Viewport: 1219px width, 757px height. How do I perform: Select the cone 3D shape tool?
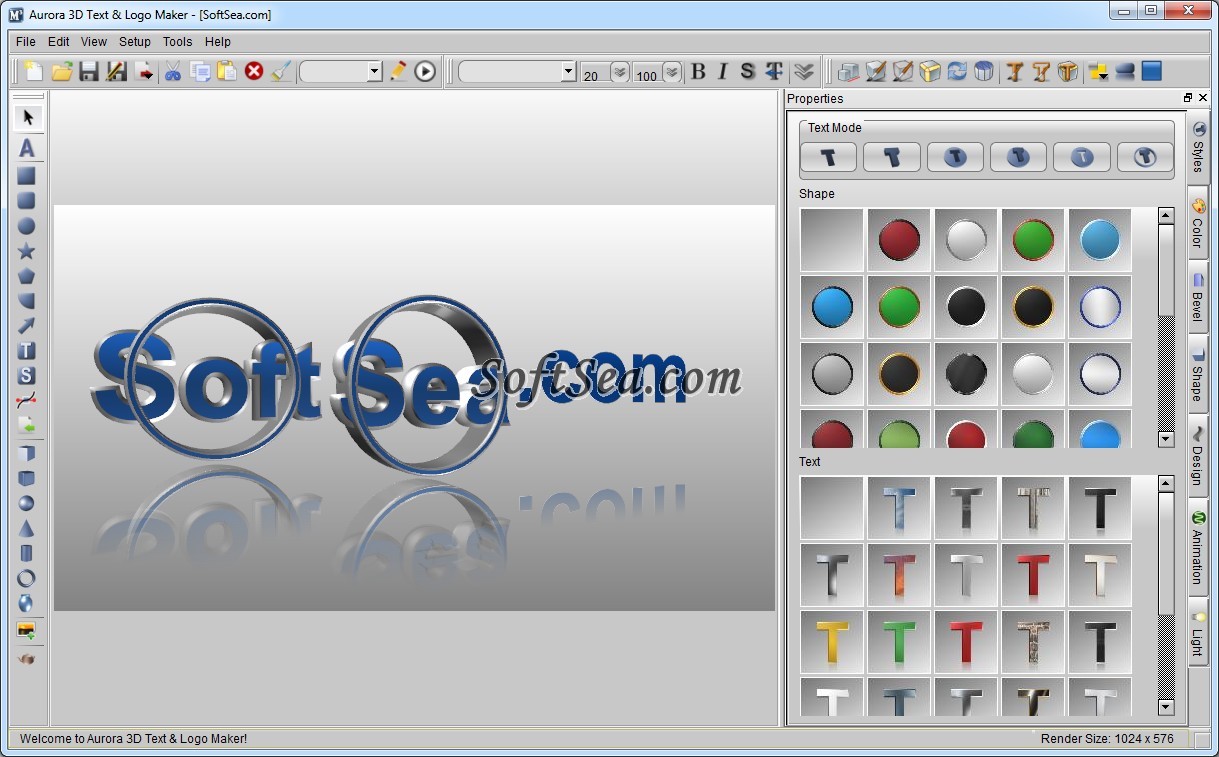coord(27,528)
